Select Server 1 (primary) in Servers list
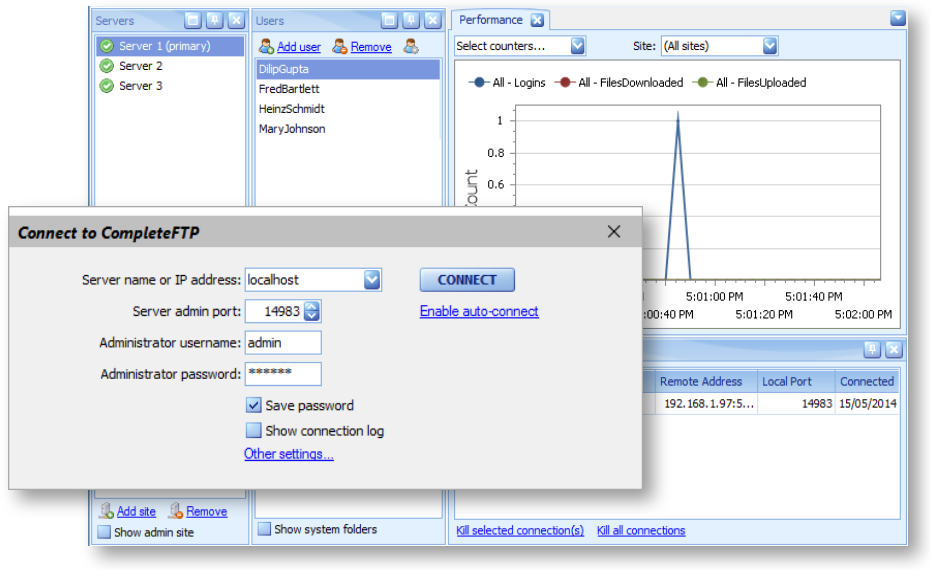This screenshot has width=930, height=570. pos(170,46)
